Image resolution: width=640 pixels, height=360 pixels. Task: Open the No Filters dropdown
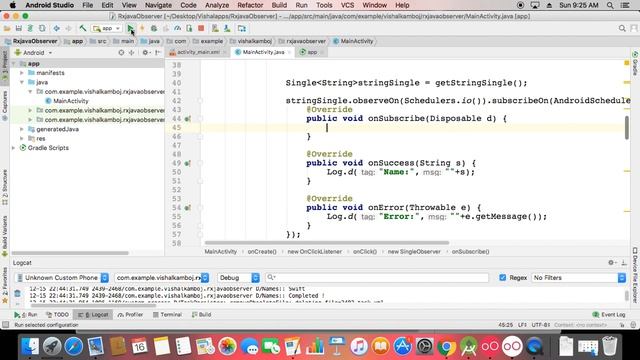click(578, 278)
